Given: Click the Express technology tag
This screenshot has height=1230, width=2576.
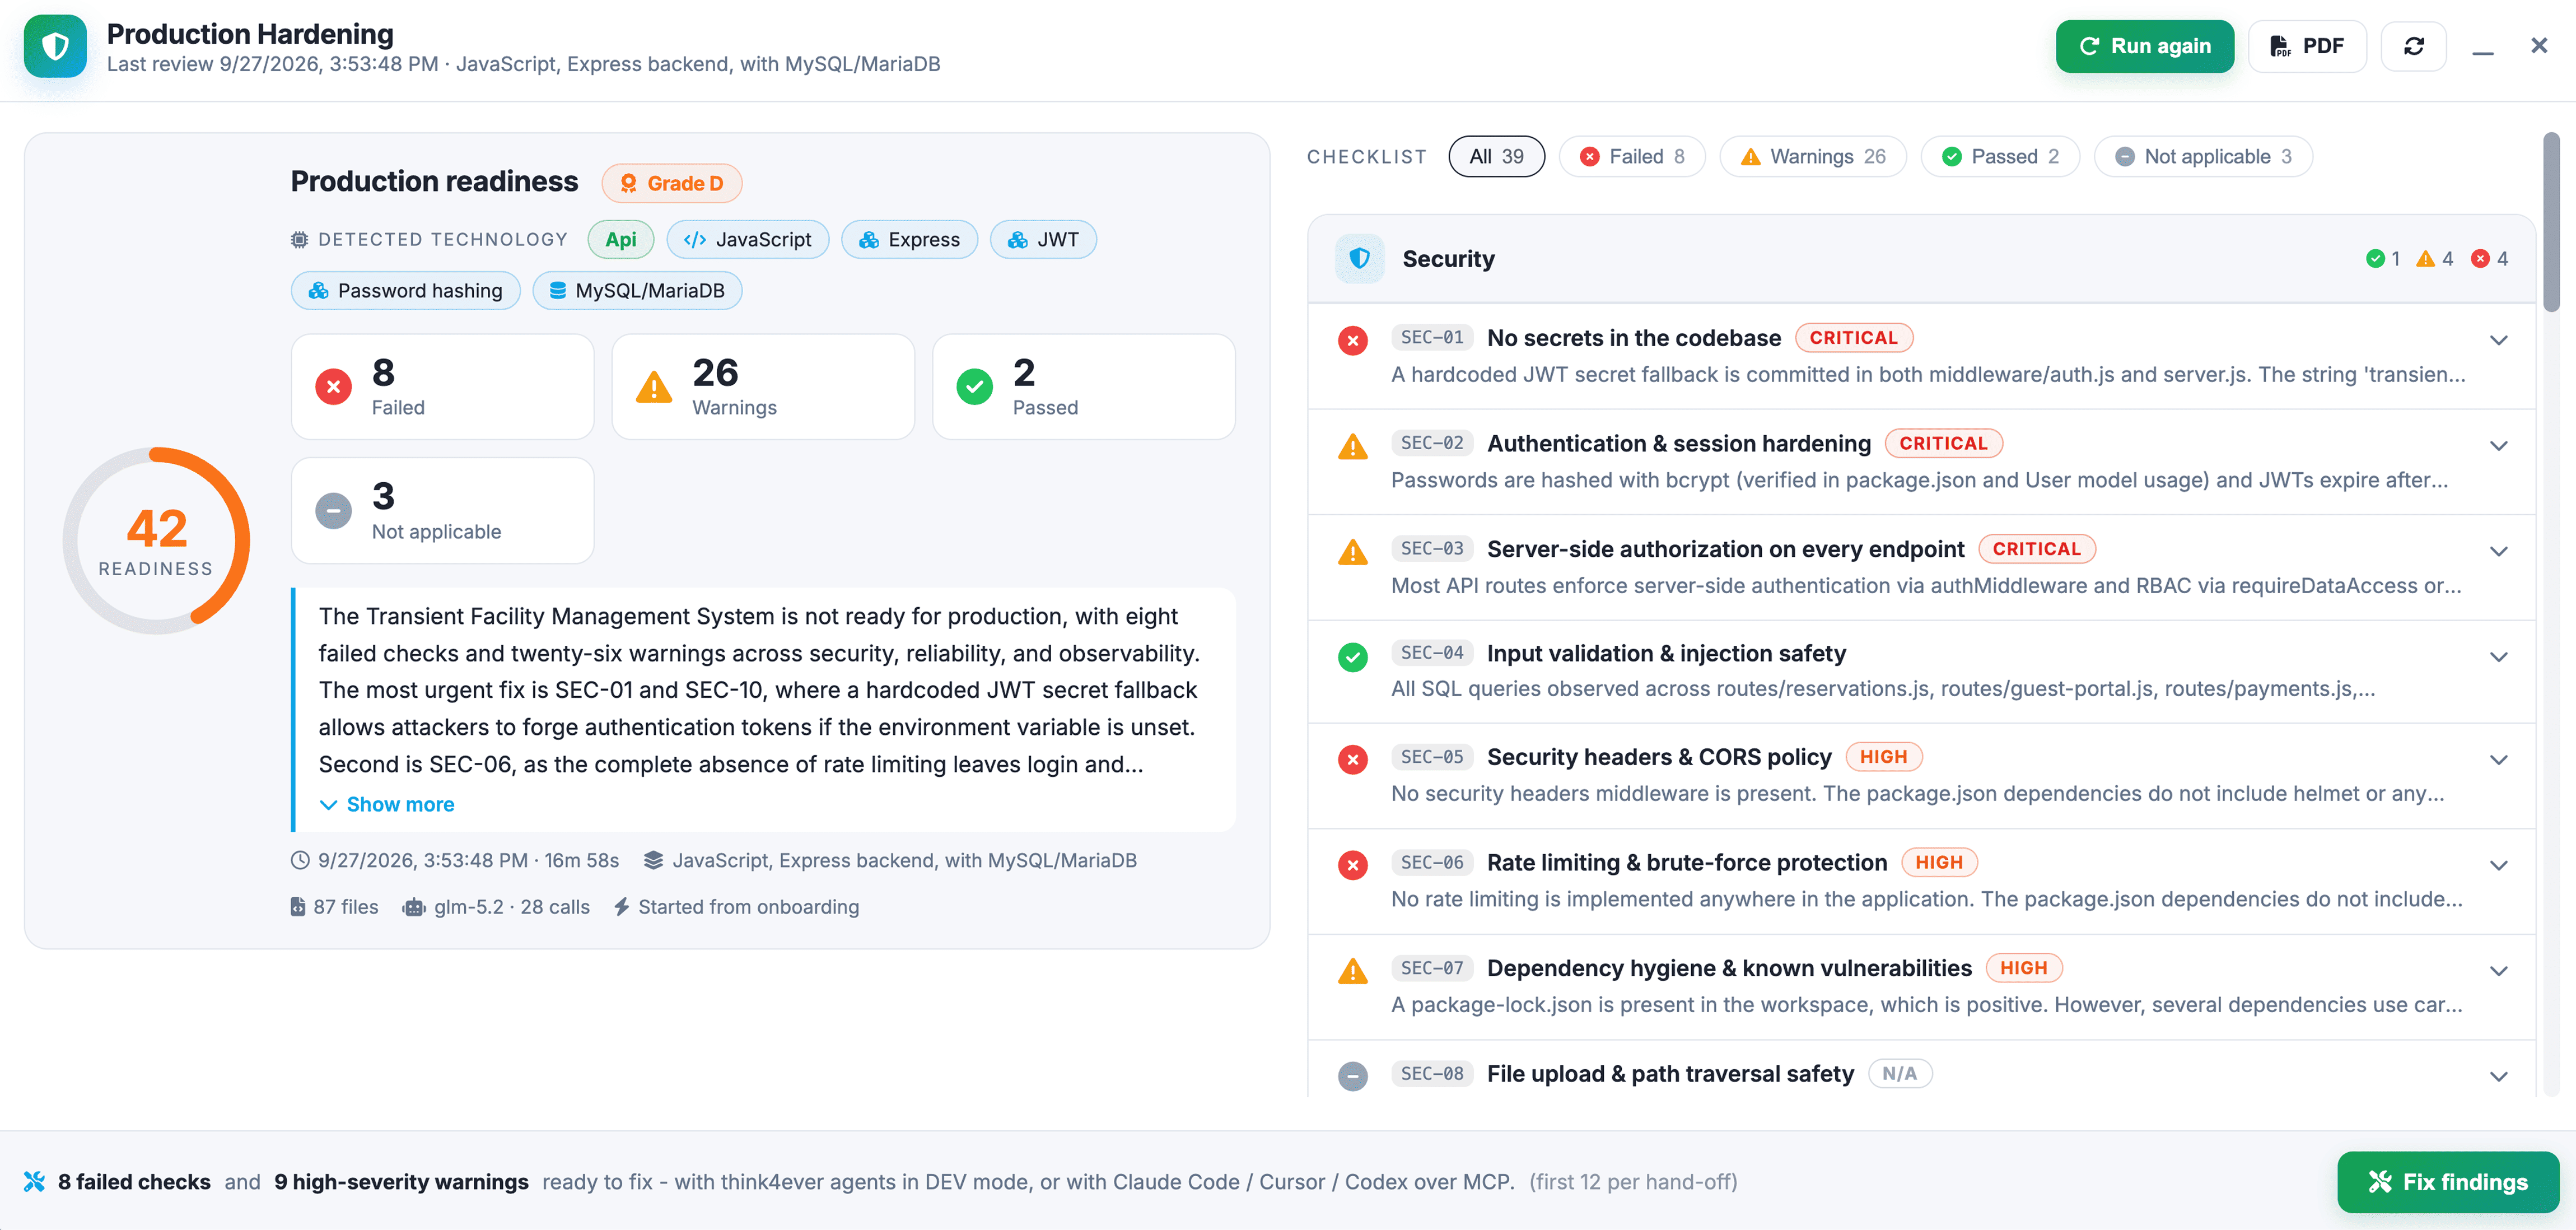Looking at the screenshot, I should 909,240.
